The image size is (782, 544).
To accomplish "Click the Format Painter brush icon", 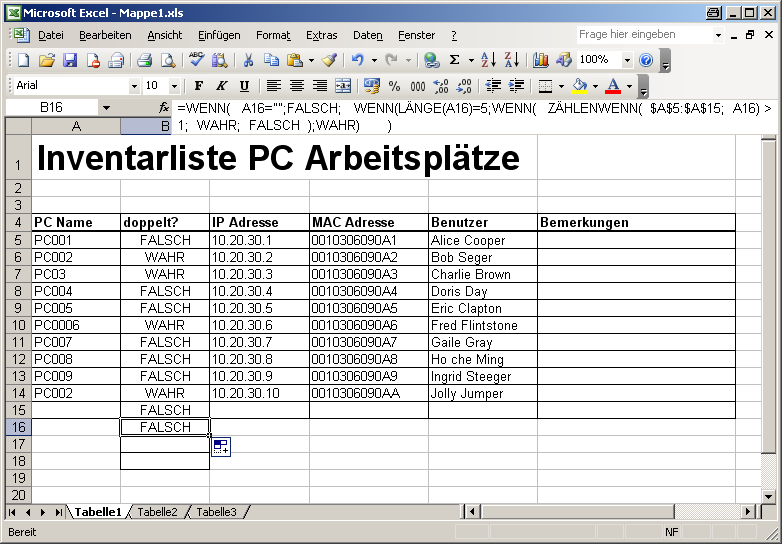I will coord(329,60).
